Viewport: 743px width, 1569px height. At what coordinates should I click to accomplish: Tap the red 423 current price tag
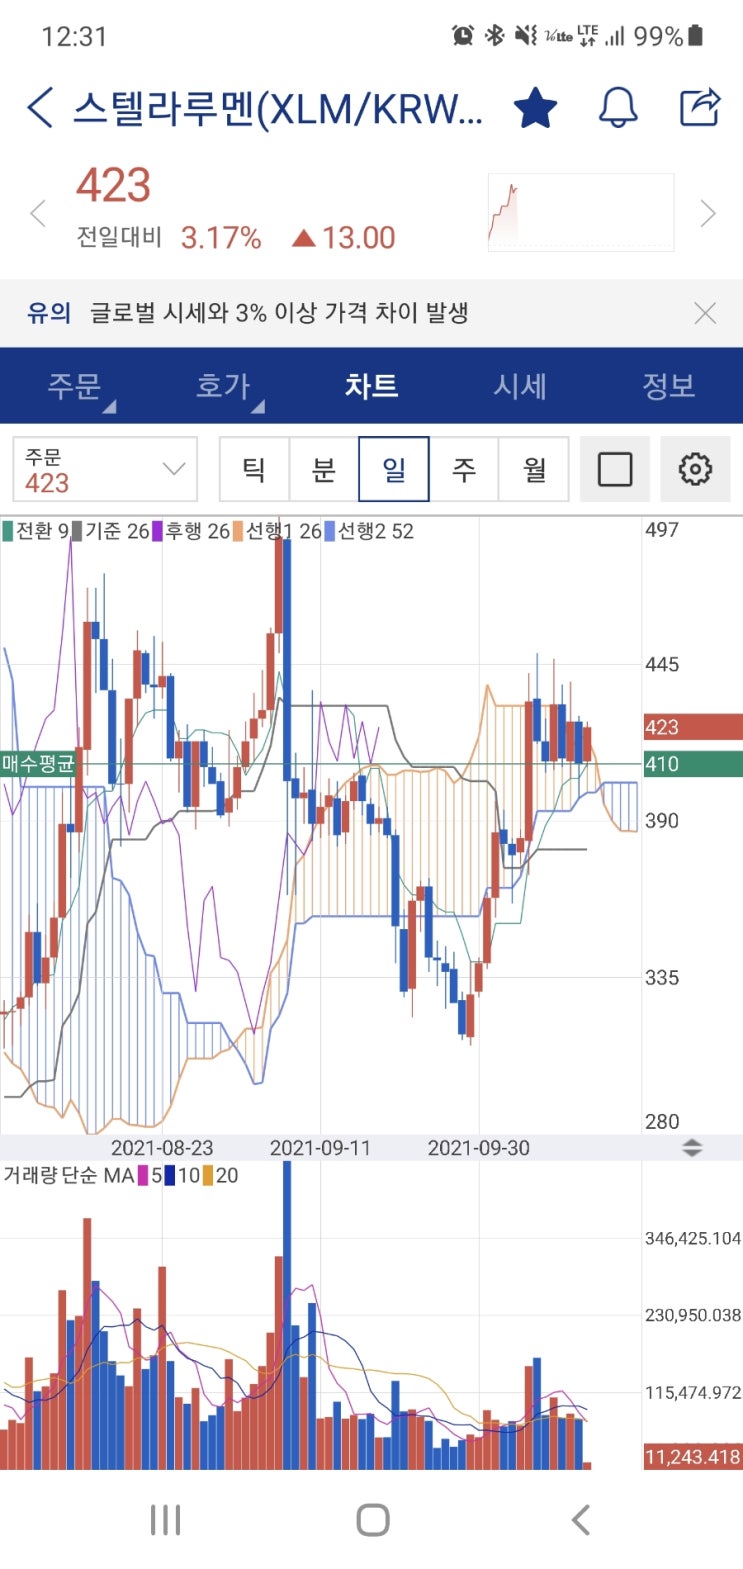693,727
